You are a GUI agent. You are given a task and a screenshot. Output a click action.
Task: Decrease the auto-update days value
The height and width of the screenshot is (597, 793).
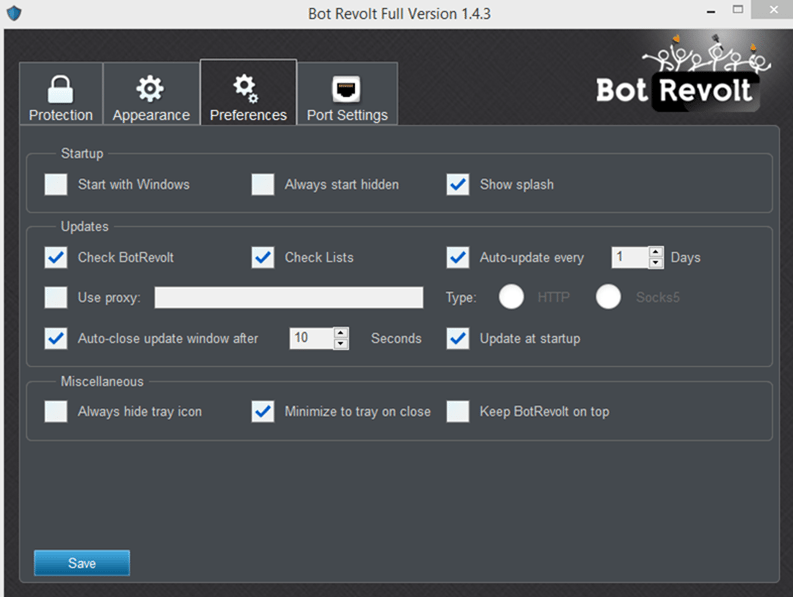pyautogui.click(x=656, y=263)
